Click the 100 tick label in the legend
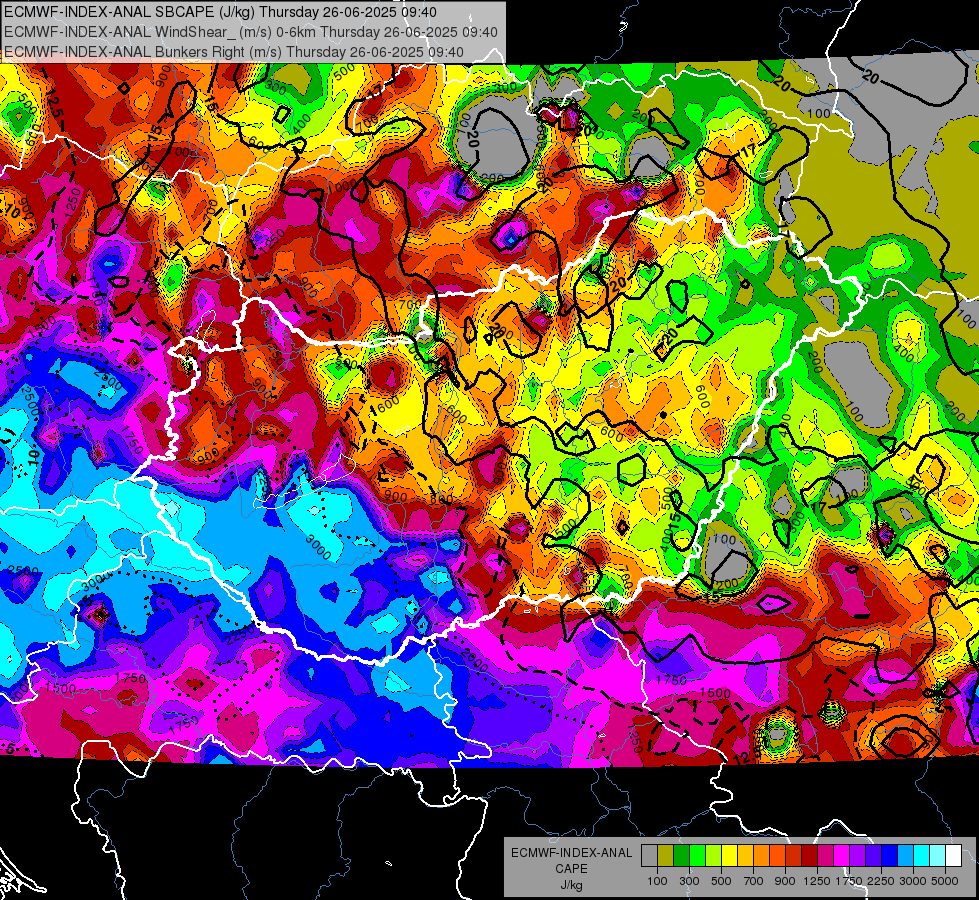This screenshot has width=979, height=900. point(657,881)
